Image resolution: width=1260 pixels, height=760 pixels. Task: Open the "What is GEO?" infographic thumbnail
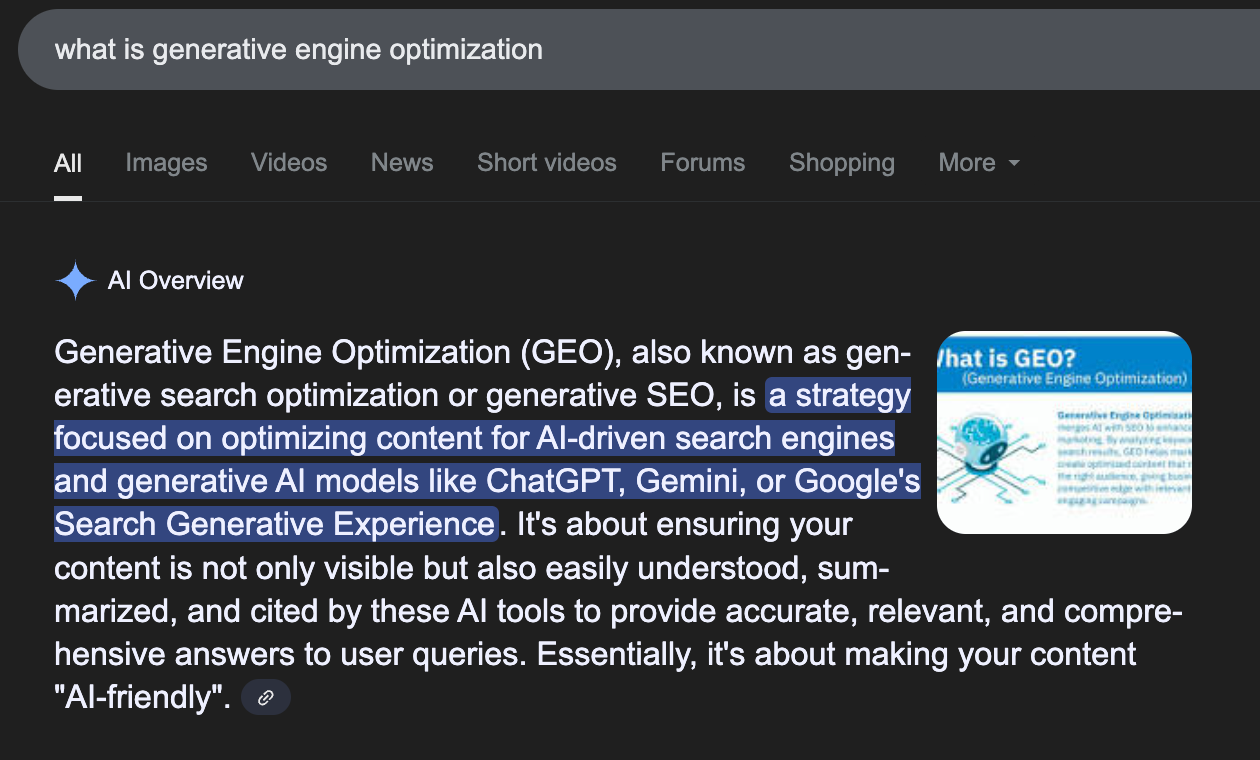click(1064, 432)
